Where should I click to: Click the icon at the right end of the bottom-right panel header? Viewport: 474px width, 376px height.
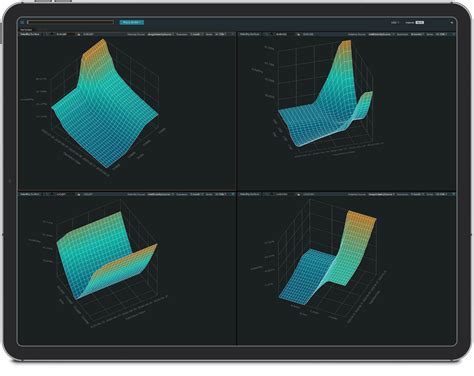click(453, 194)
